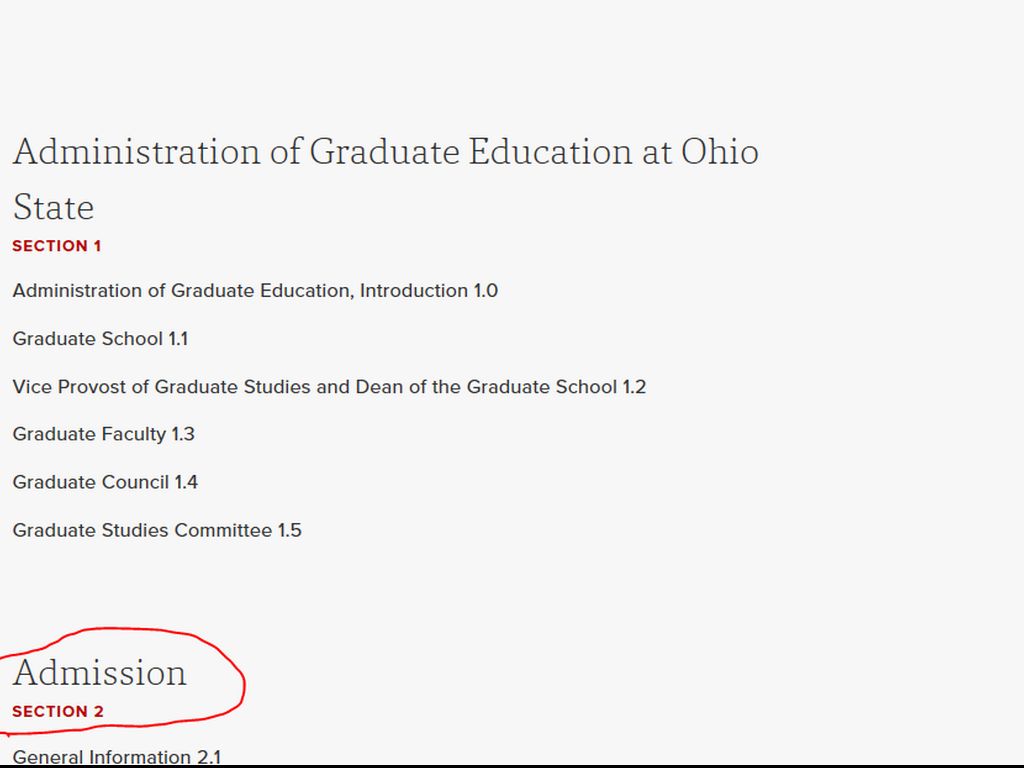1024x768 pixels.
Task: Click the hand-drawn red circle outline
Action: pos(243,680)
